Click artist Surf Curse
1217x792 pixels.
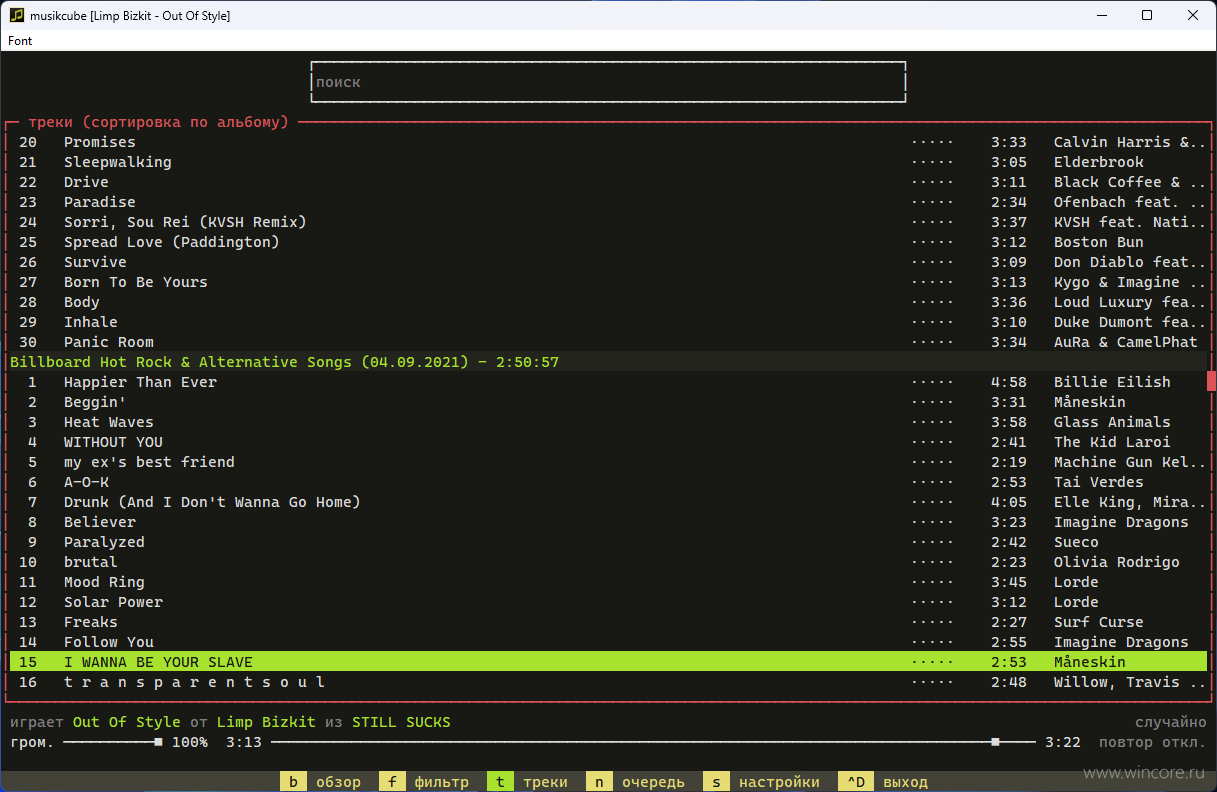(1099, 622)
